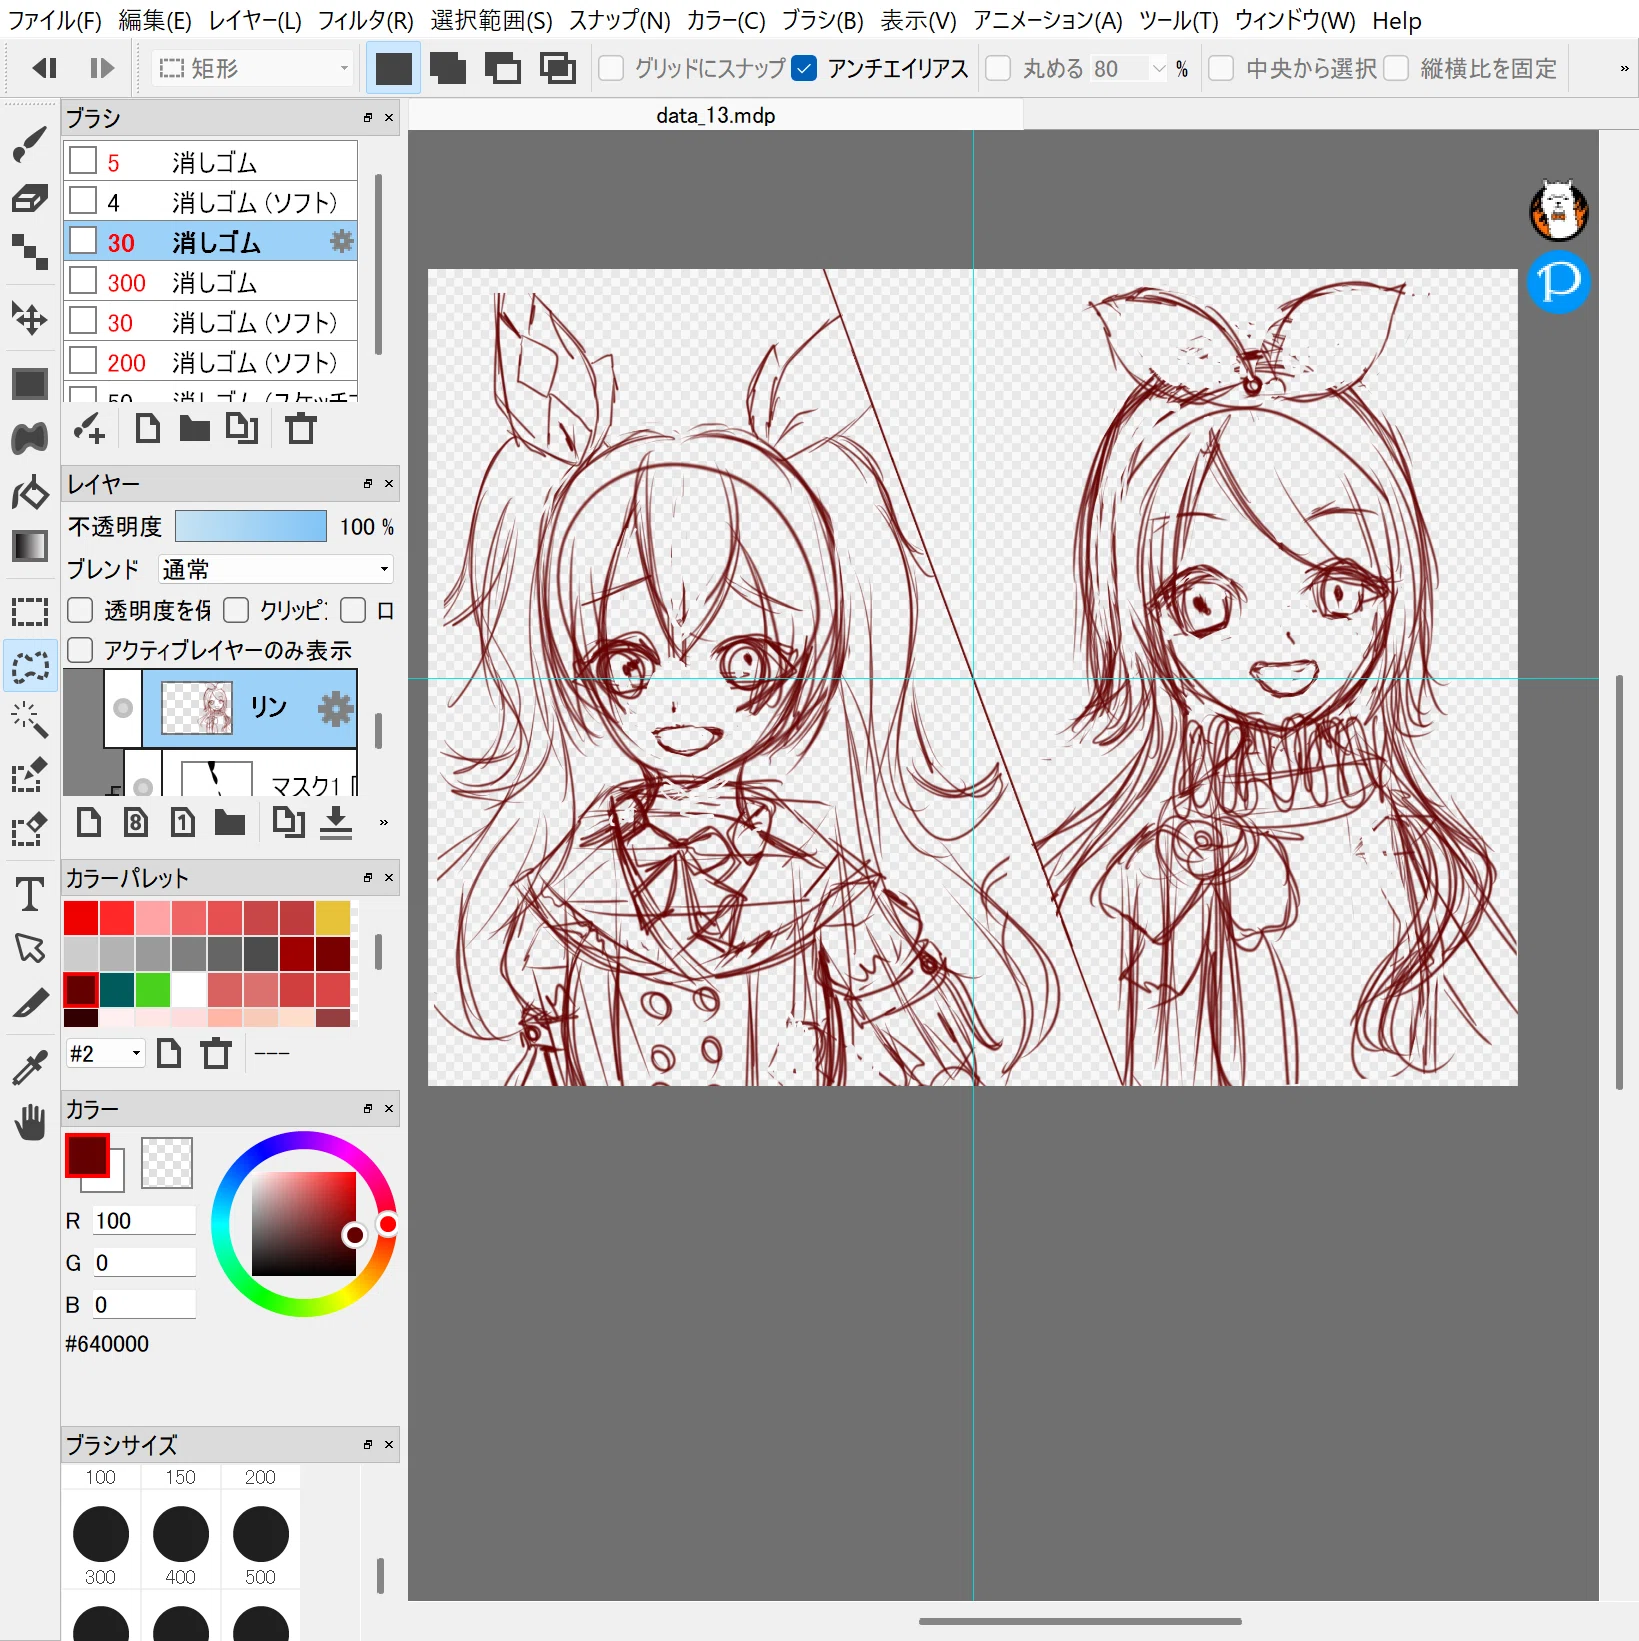Expand the toolbar overflow chevron
Image resolution: width=1639 pixels, height=1641 pixels.
pos(1624,68)
